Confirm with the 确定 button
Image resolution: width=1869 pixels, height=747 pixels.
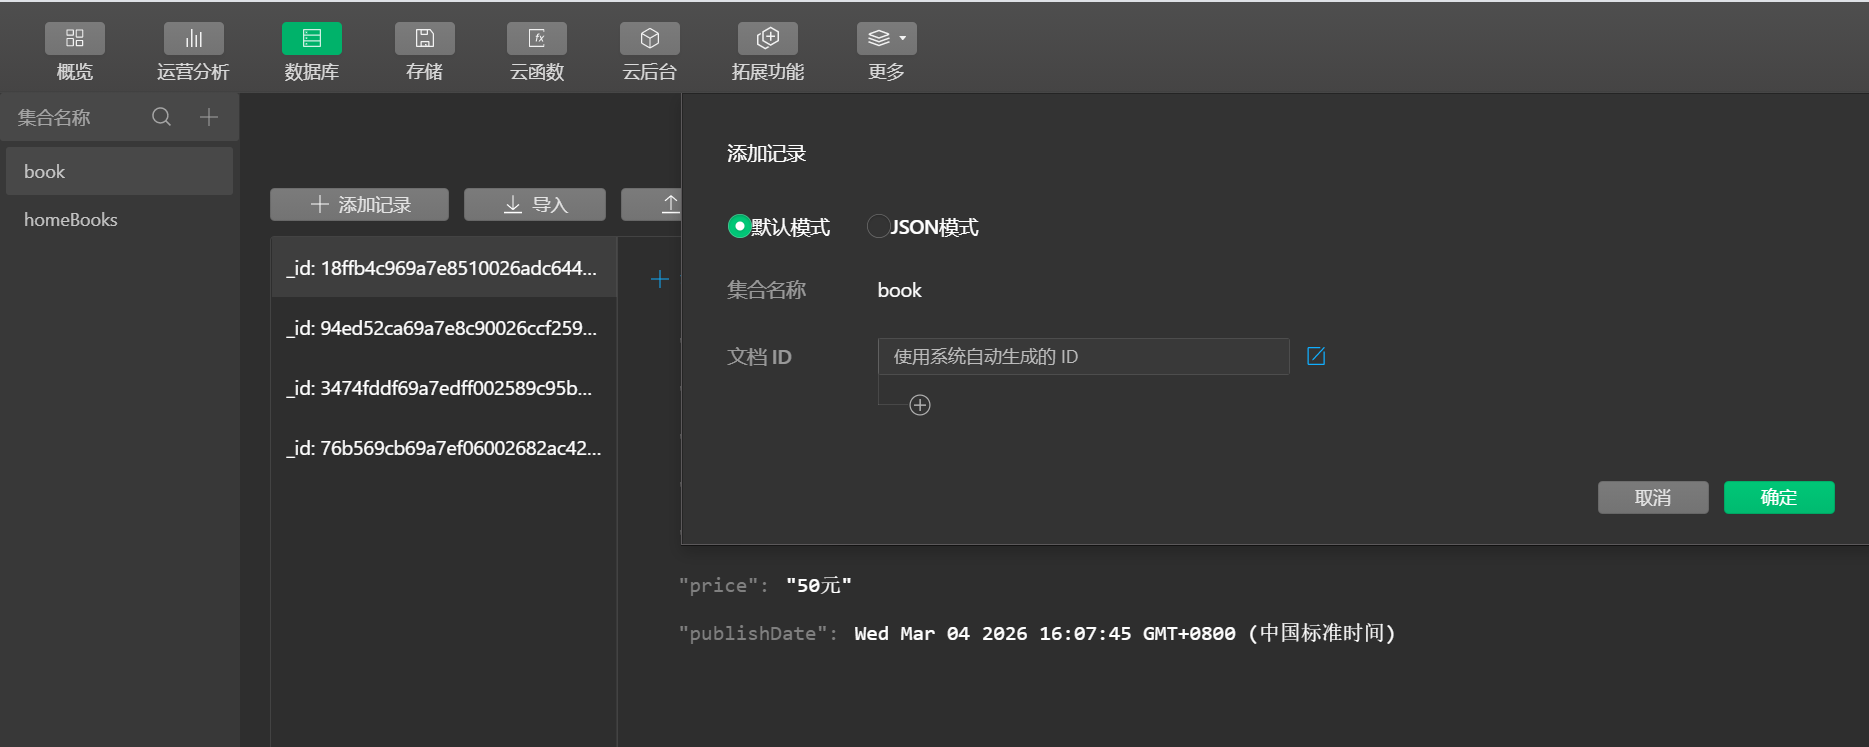click(1779, 497)
